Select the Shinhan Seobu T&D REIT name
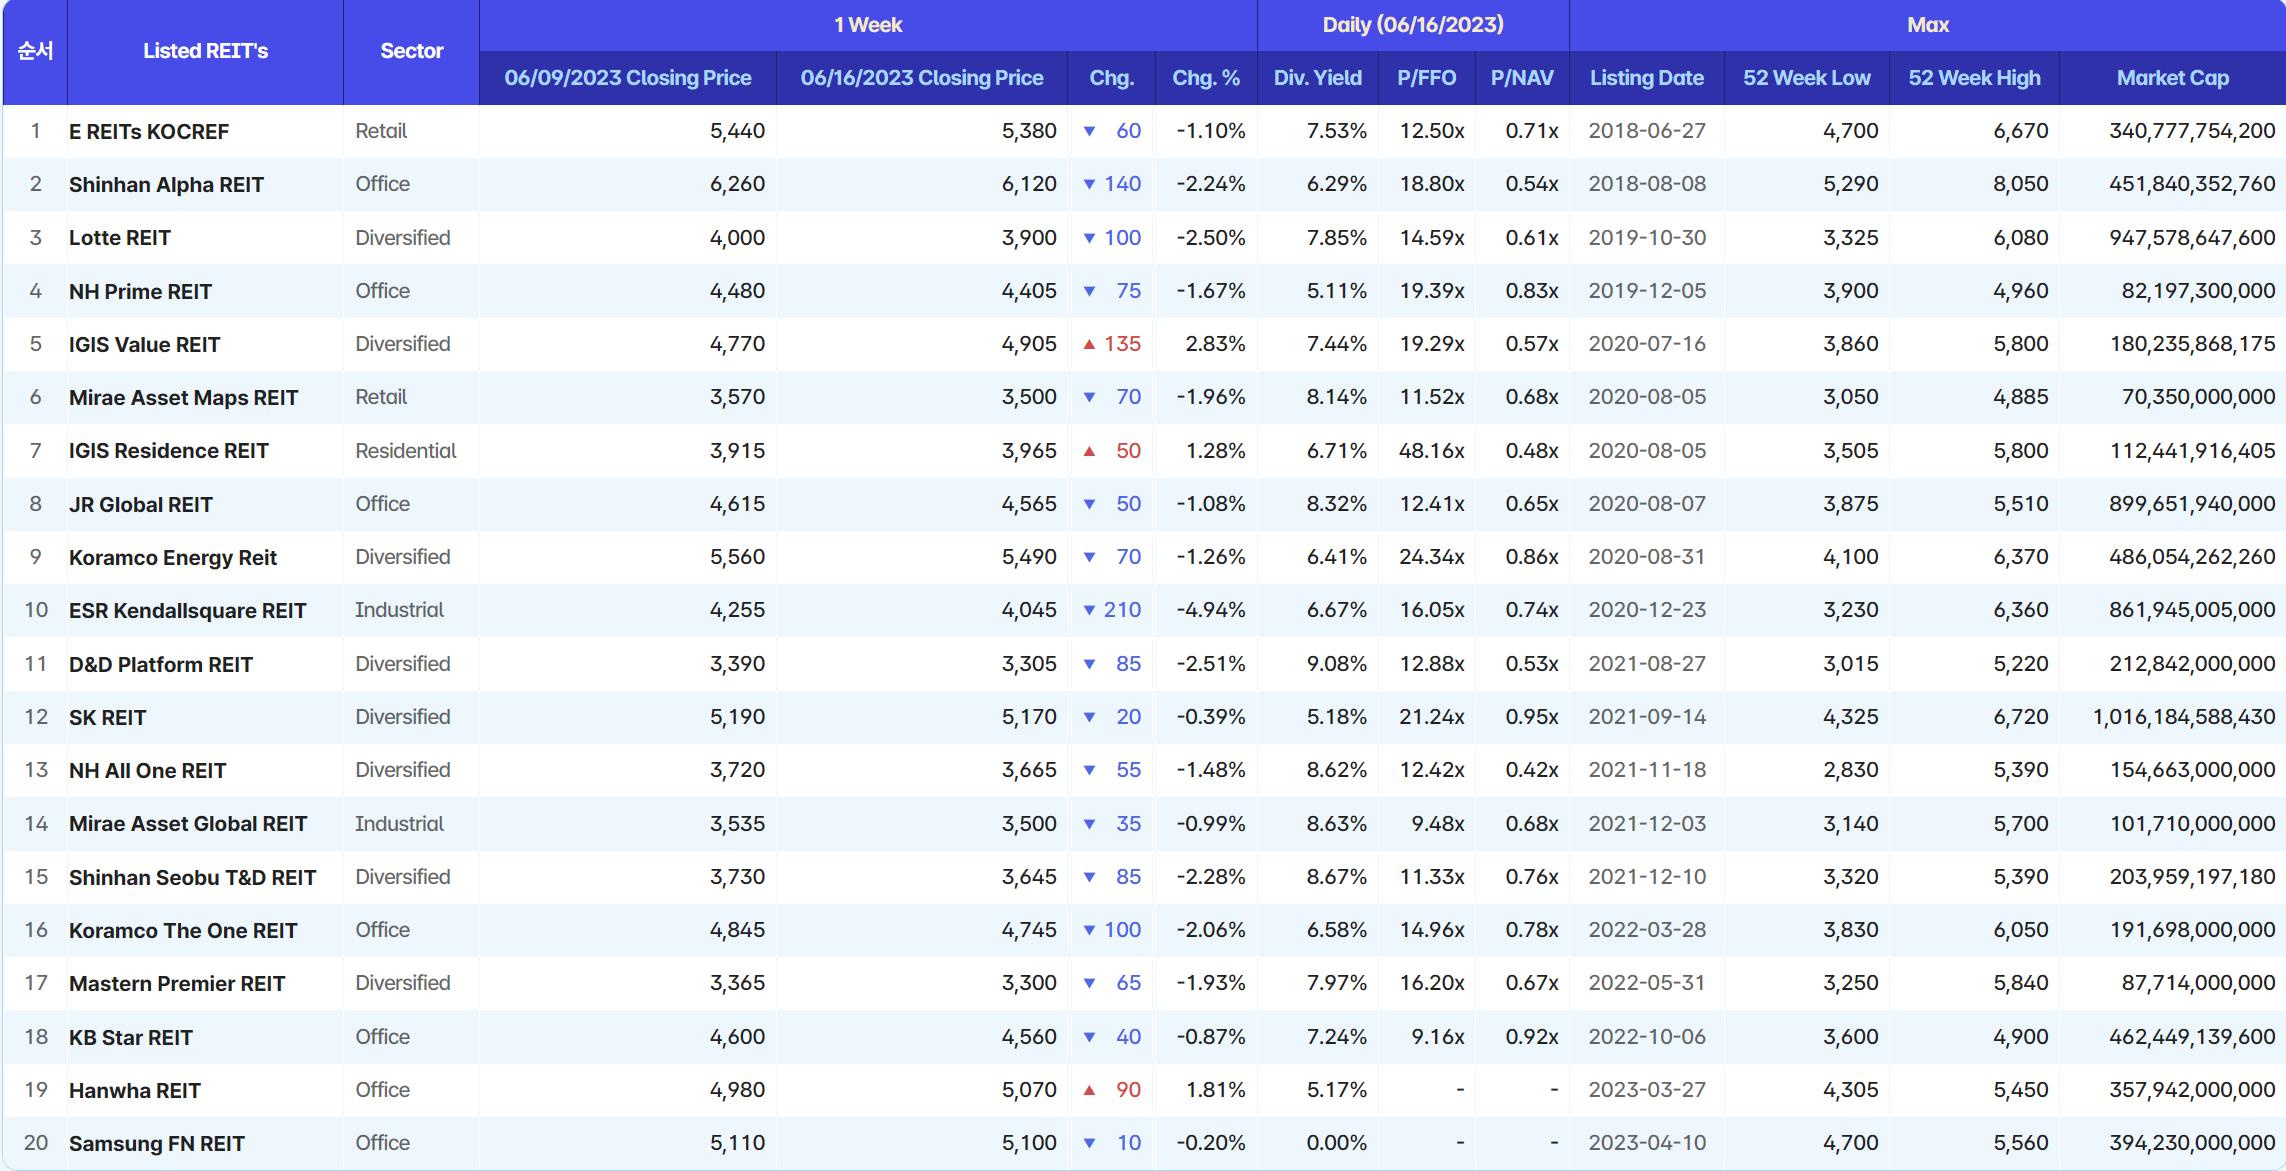 point(192,878)
